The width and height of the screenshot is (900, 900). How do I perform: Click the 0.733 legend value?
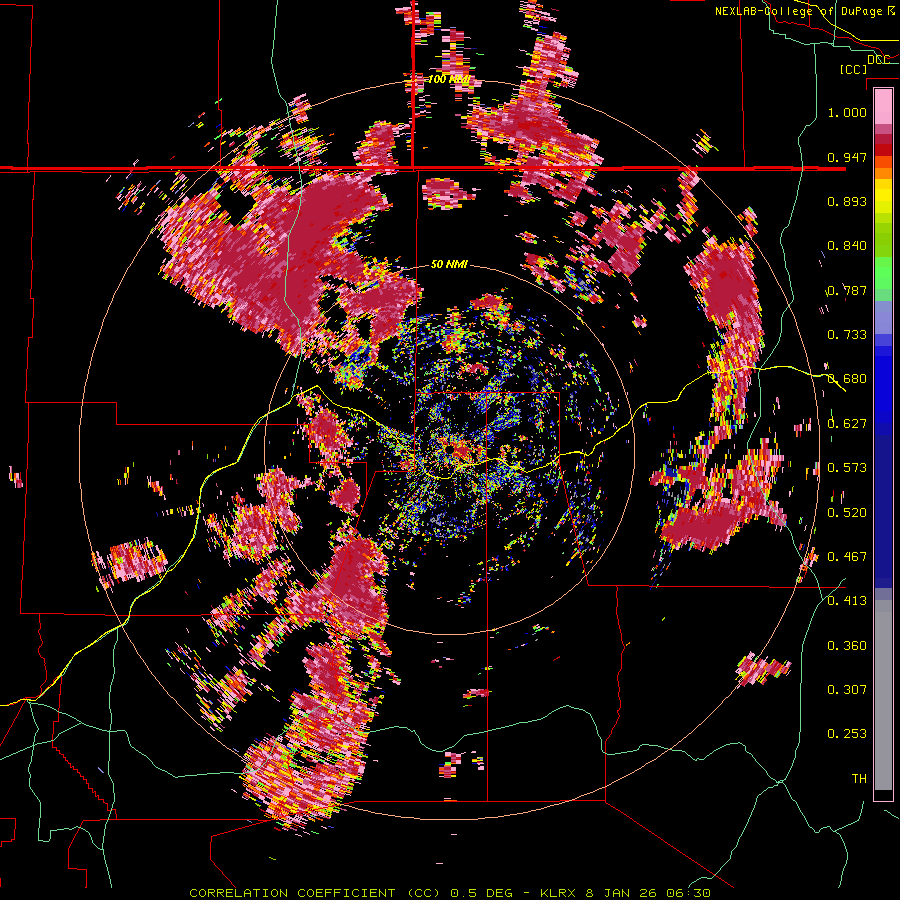[x=847, y=335]
